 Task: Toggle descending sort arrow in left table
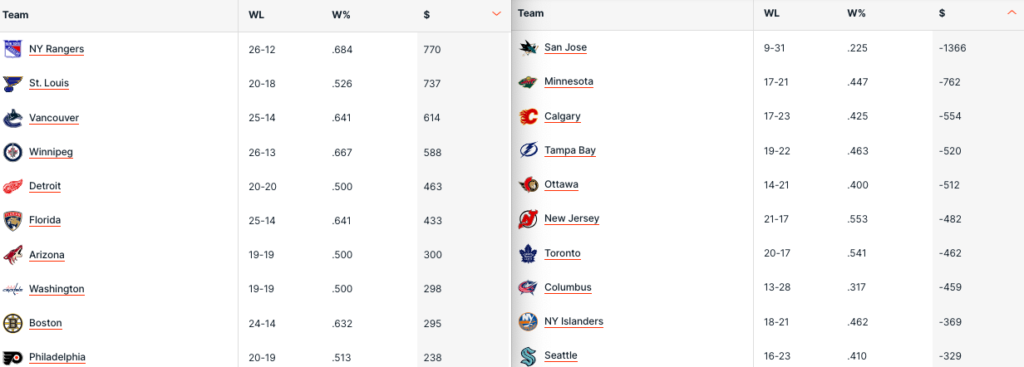click(x=496, y=14)
